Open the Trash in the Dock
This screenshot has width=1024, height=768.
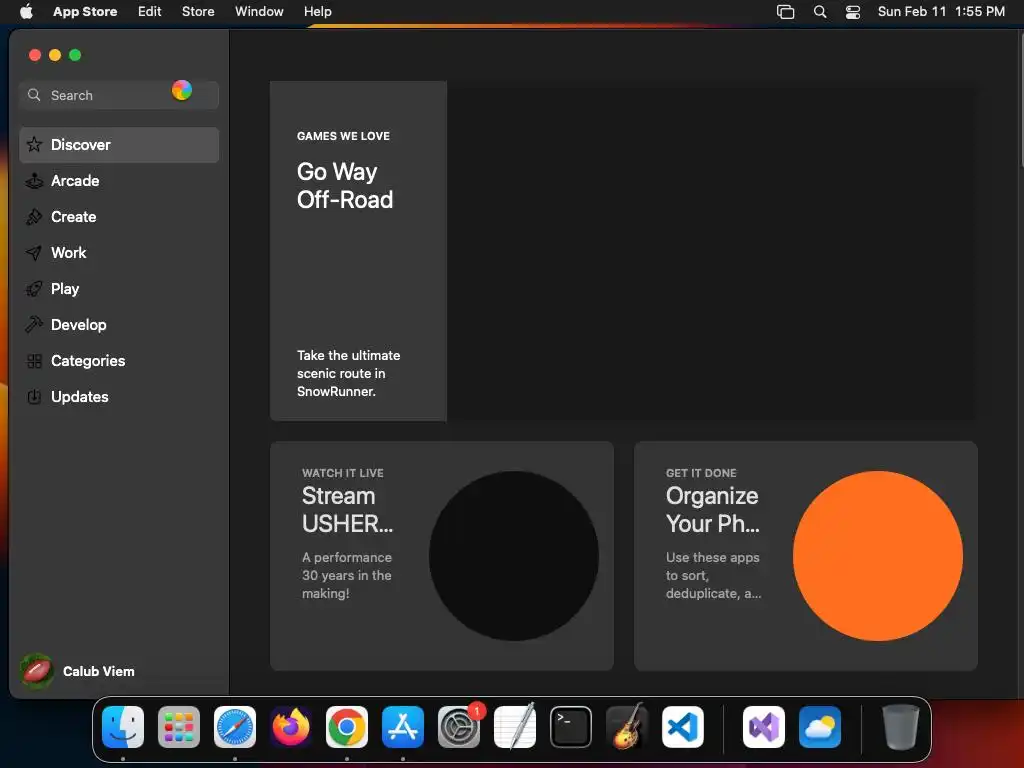click(901, 727)
